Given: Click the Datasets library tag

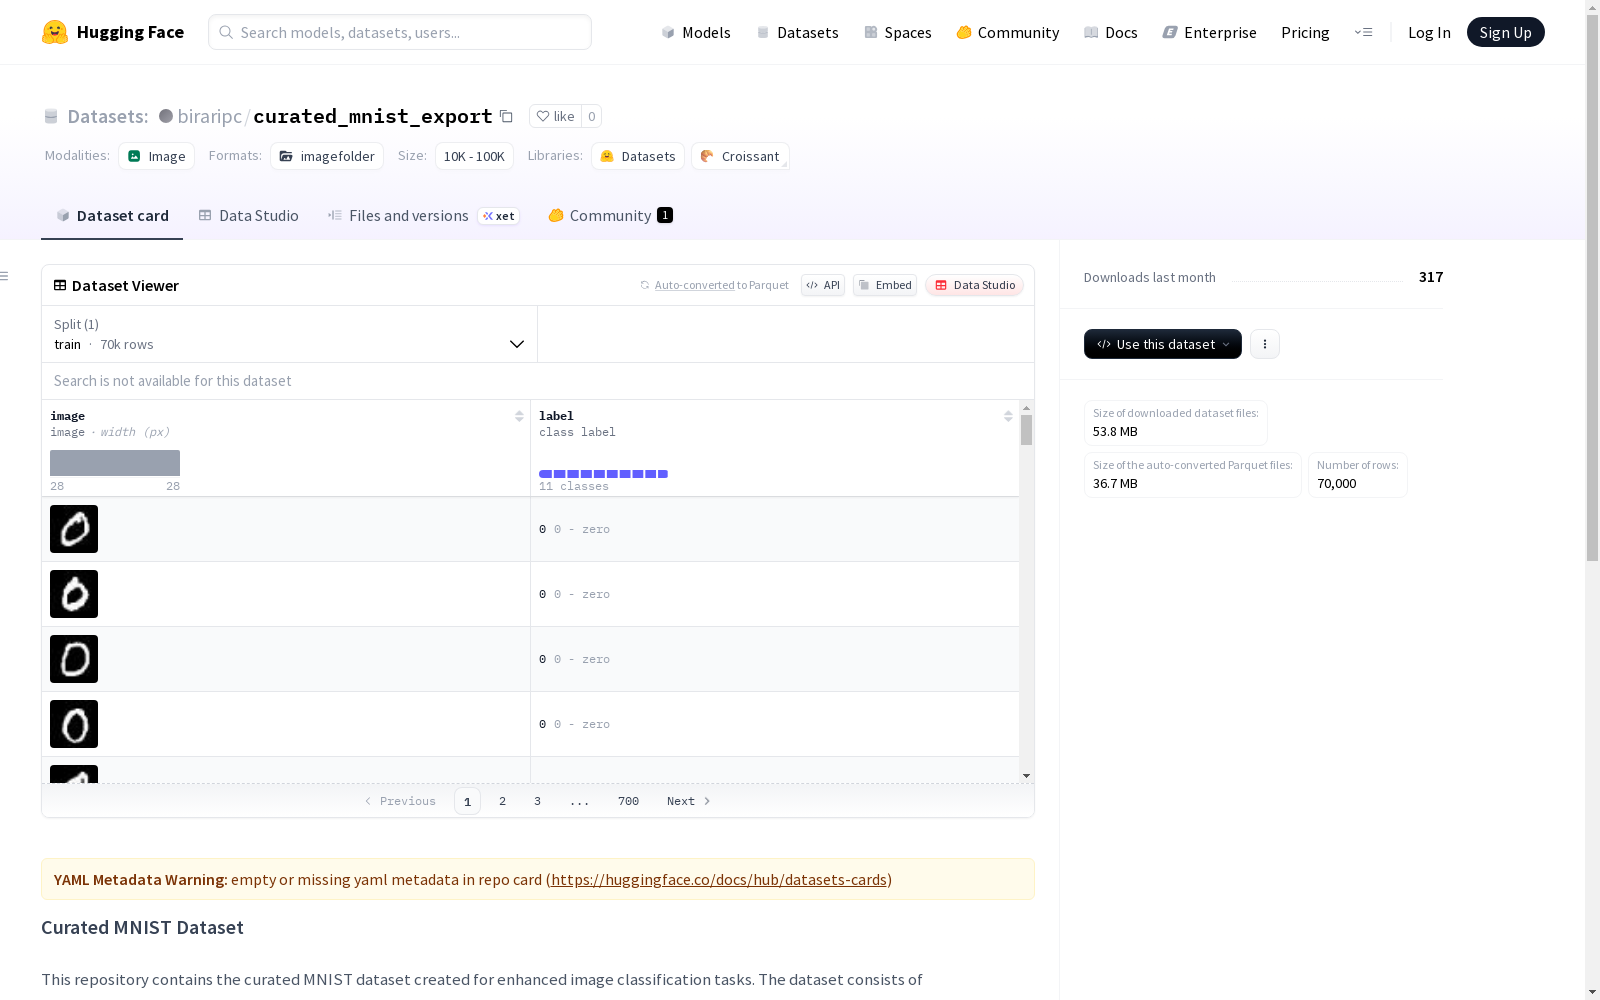Looking at the screenshot, I should 638,156.
